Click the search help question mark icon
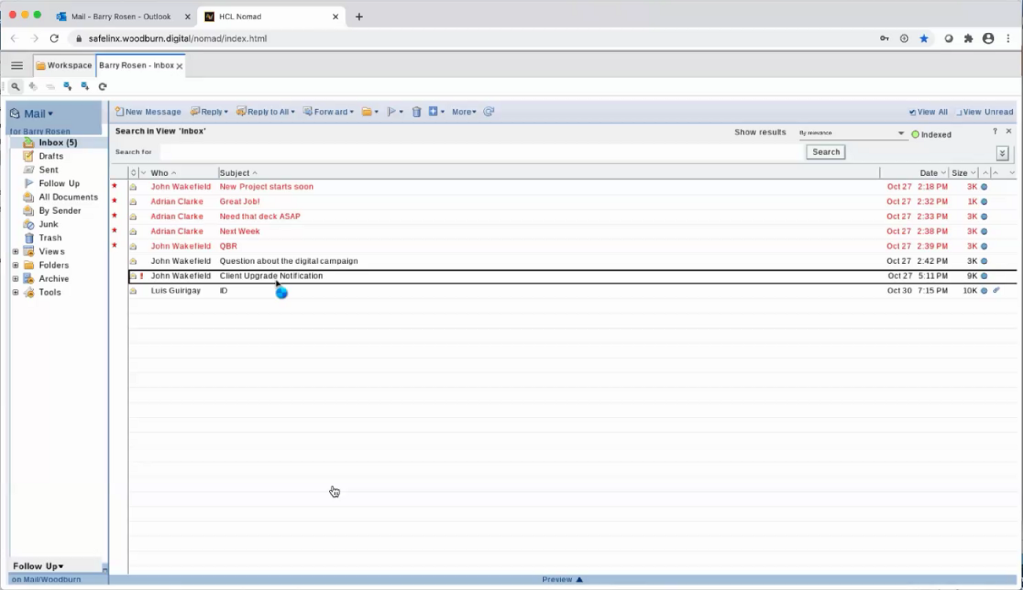 coord(995,132)
